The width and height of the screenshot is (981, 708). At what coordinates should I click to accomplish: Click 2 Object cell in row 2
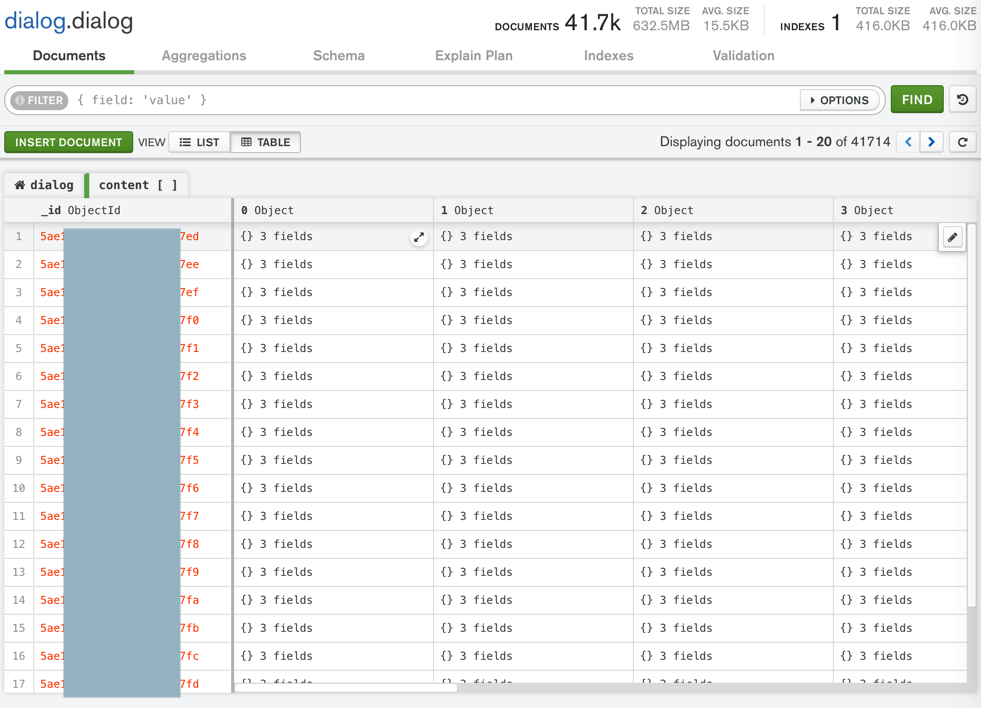click(x=733, y=265)
